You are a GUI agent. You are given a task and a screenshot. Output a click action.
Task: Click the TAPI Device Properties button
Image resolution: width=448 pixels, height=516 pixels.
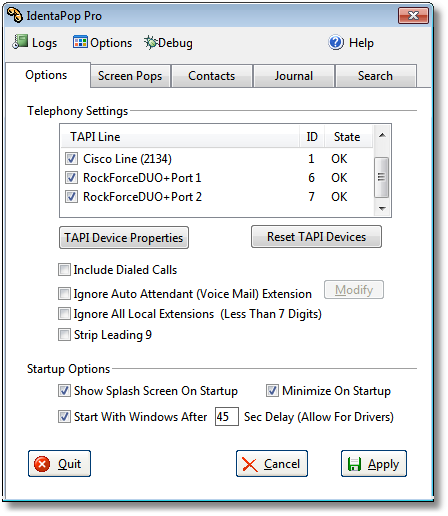pos(124,238)
